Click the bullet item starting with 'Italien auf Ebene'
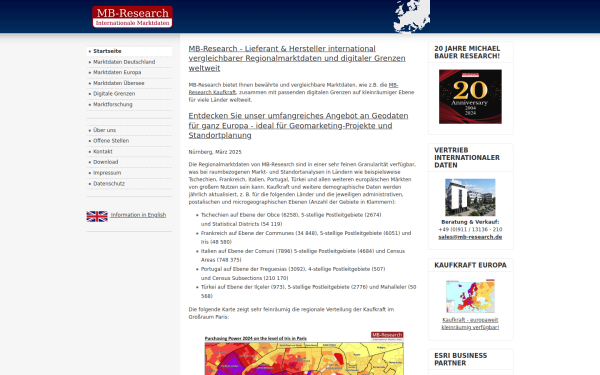Screen dimensions: 600x375 303,255
